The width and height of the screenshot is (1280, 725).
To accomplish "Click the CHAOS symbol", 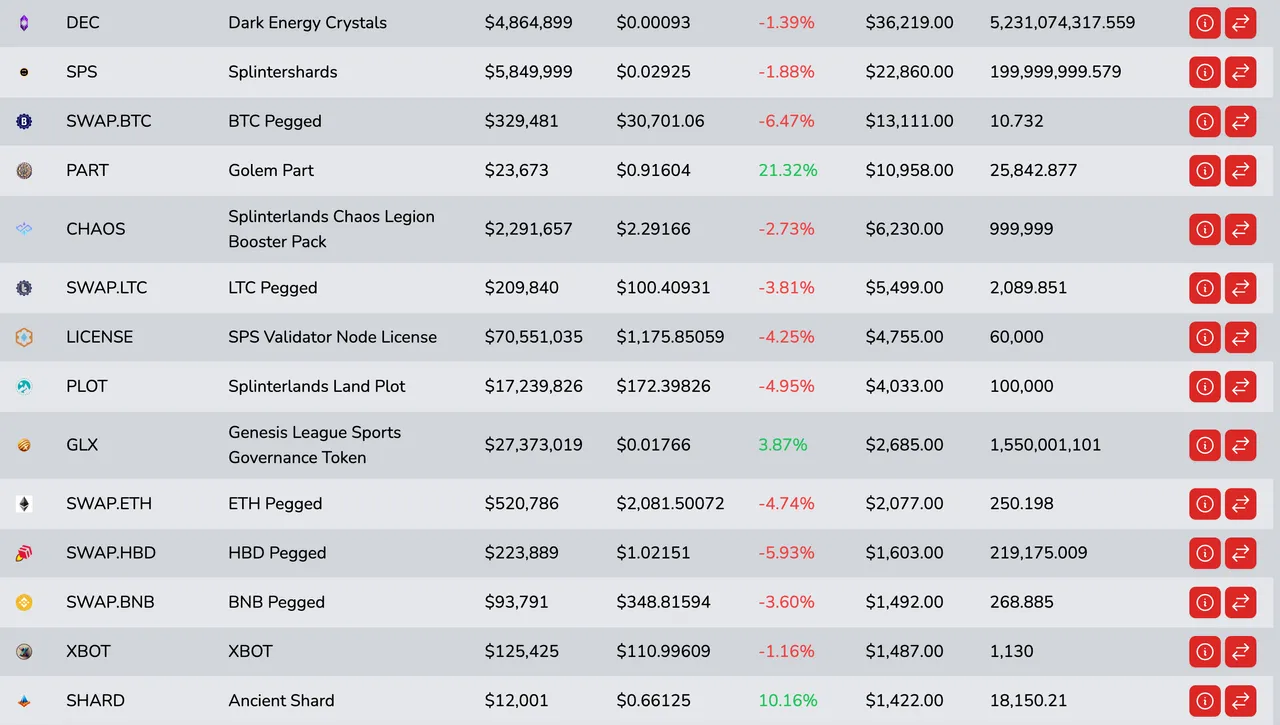I will (96, 229).
